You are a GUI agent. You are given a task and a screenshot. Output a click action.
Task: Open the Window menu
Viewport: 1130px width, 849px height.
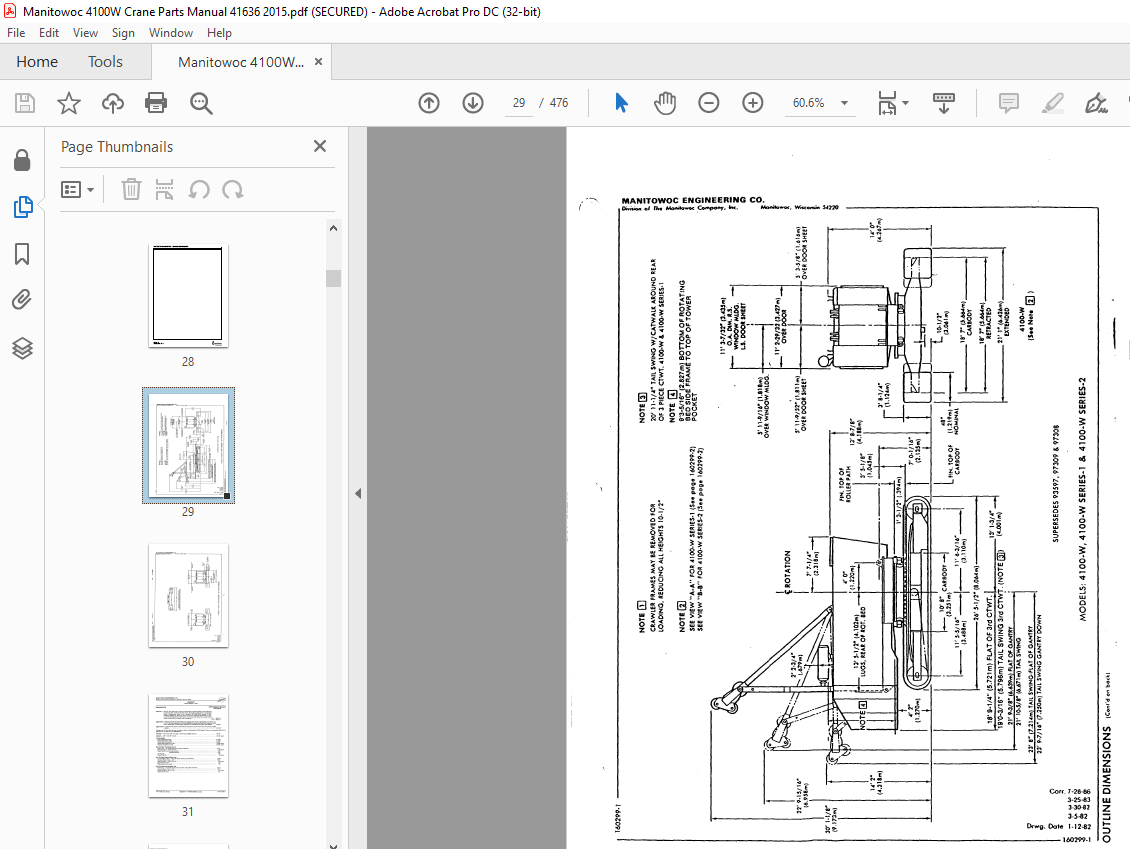click(171, 32)
